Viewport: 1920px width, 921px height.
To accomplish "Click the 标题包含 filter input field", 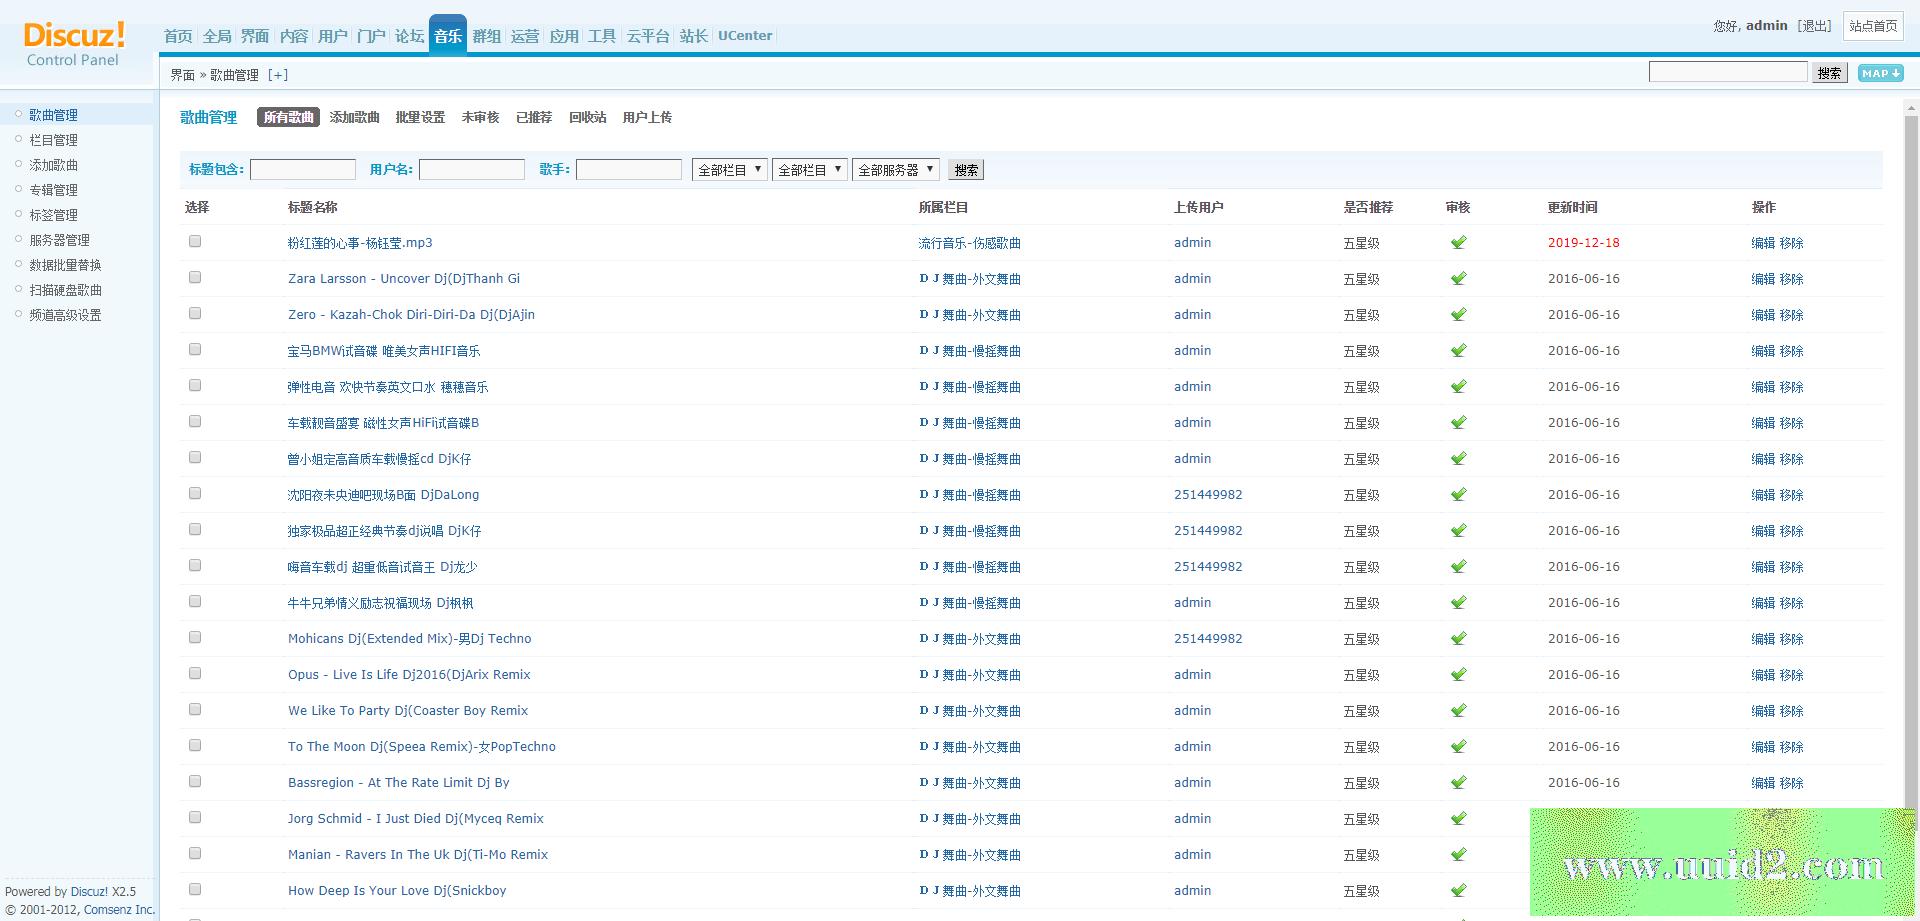I will (302, 170).
